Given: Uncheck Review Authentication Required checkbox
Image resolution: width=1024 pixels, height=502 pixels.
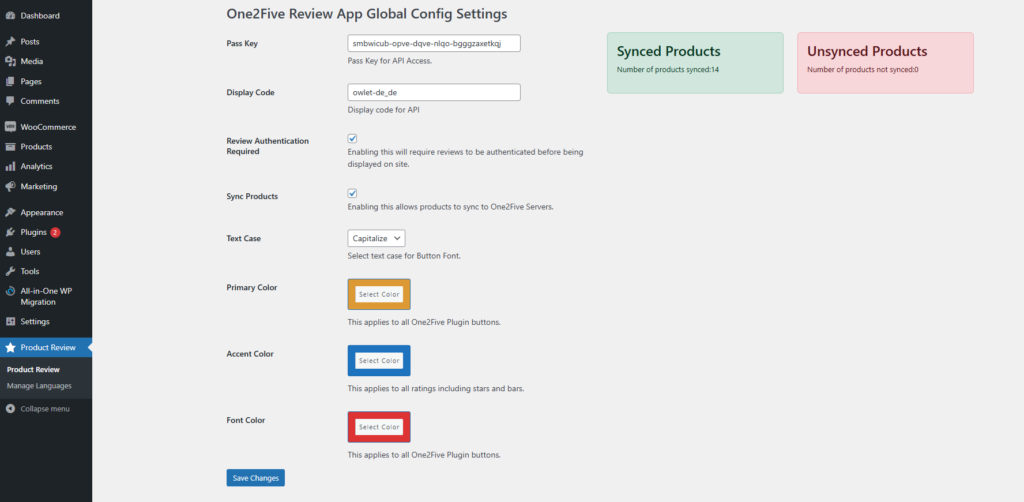Looking at the screenshot, I should [x=352, y=139].
